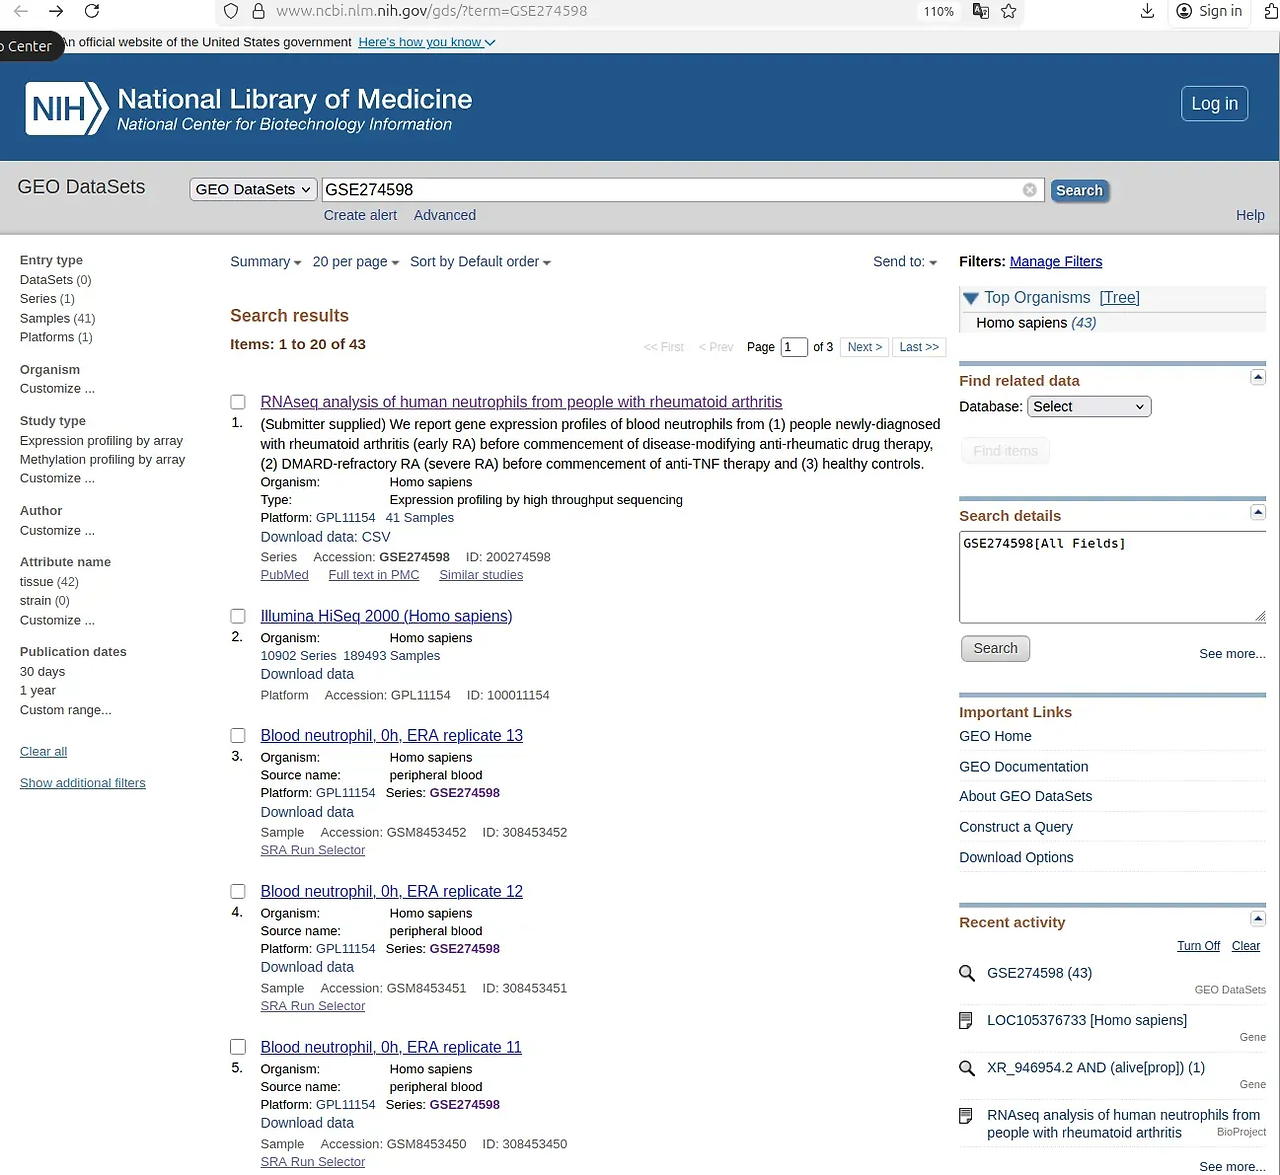Click the browser back arrow

tap(20, 11)
